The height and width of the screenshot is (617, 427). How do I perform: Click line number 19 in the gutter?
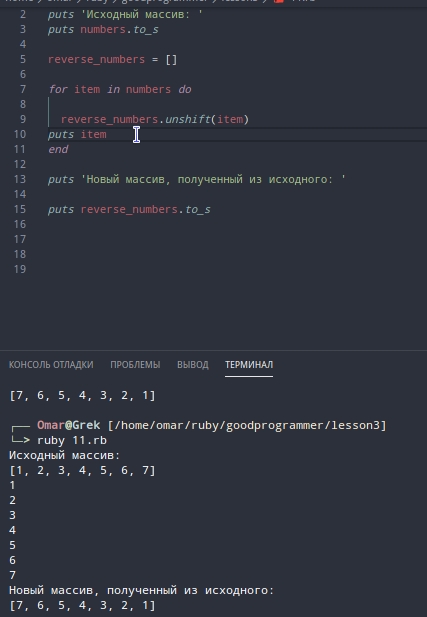coord(20,269)
